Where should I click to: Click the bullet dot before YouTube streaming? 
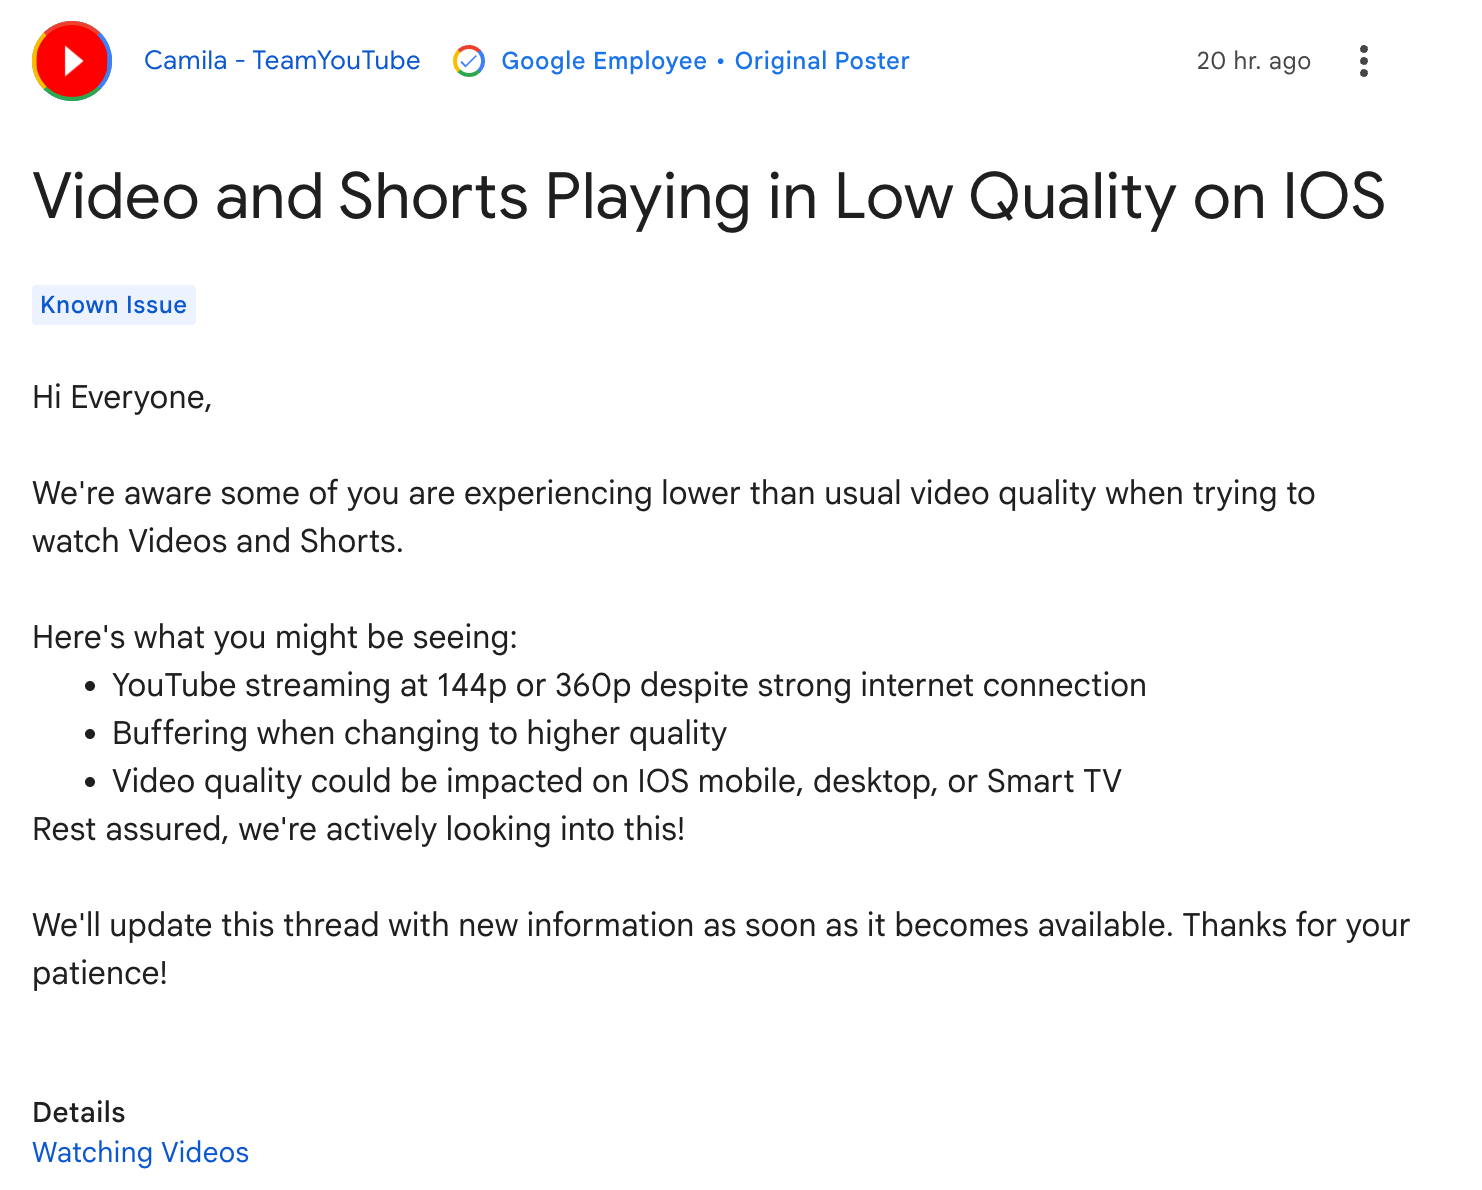pyautogui.click(x=91, y=687)
